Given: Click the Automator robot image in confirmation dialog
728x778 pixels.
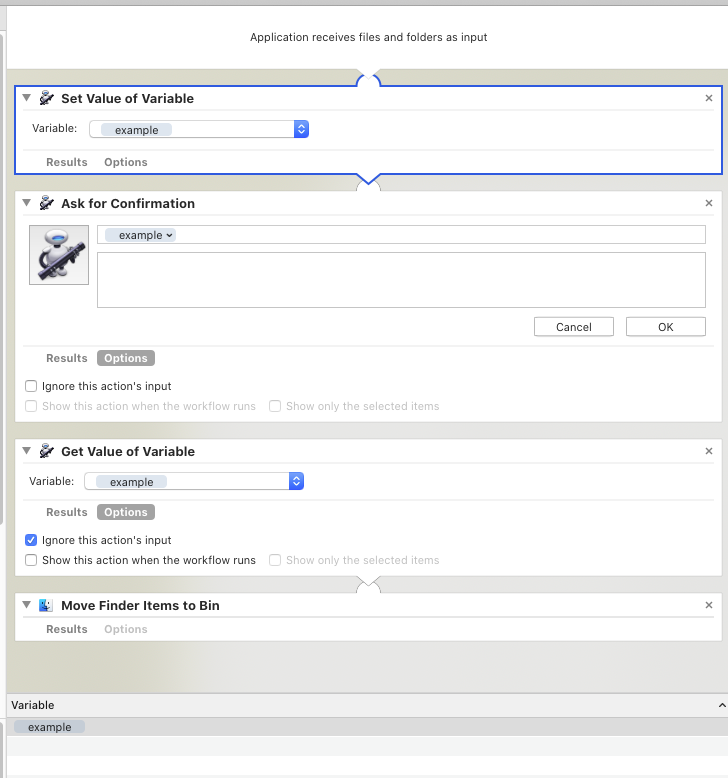Looking at the screenshot, I should [x=59, y=255].
